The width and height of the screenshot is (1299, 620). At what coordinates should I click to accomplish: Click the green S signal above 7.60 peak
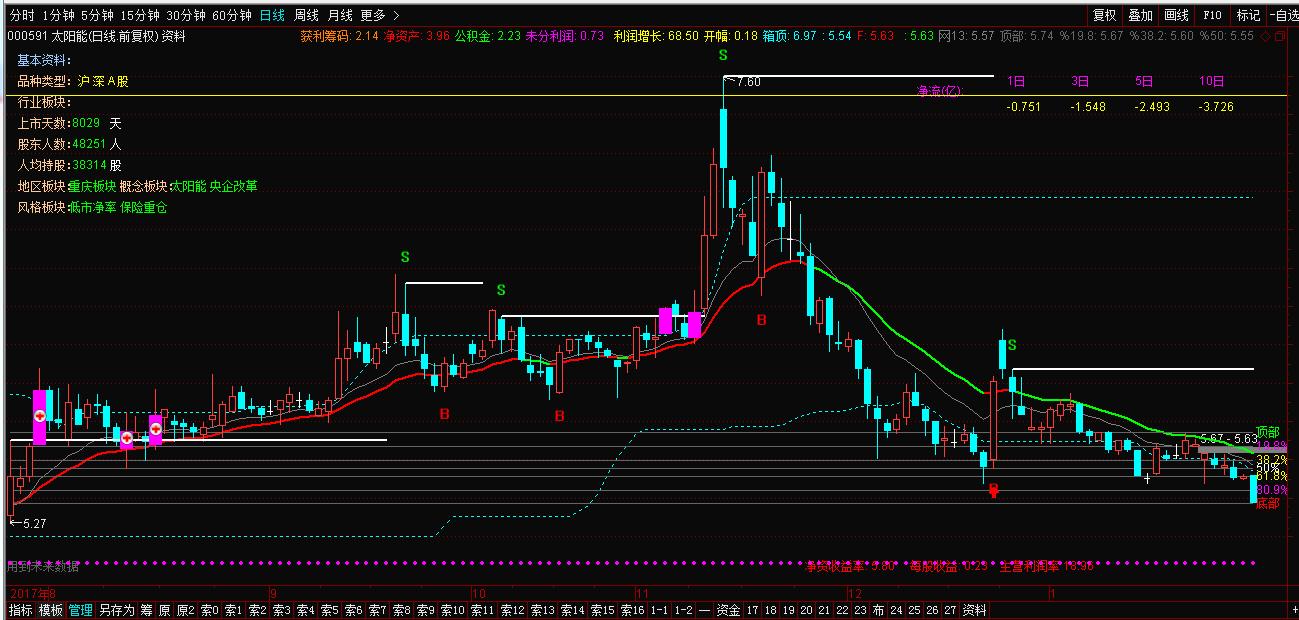722,55
